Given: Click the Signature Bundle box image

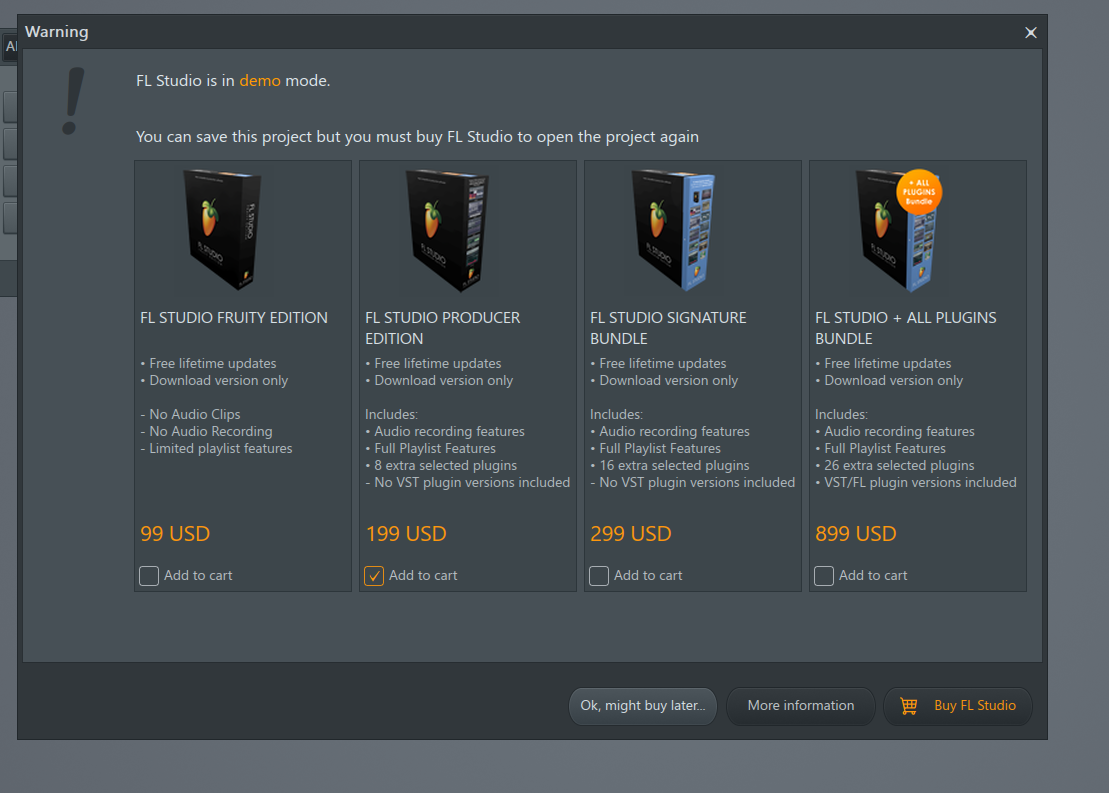Looking at the screenshot, I should pos(672,231).
